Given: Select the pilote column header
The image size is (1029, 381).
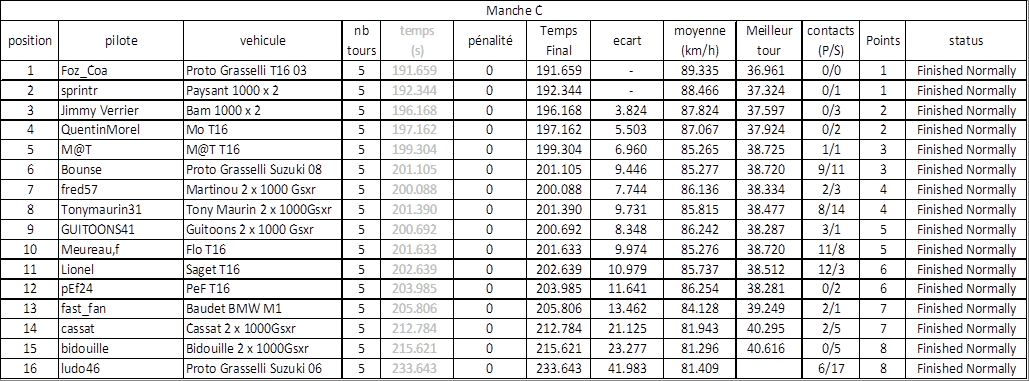Looking at the screenshot, I should (x=121, y=41).
